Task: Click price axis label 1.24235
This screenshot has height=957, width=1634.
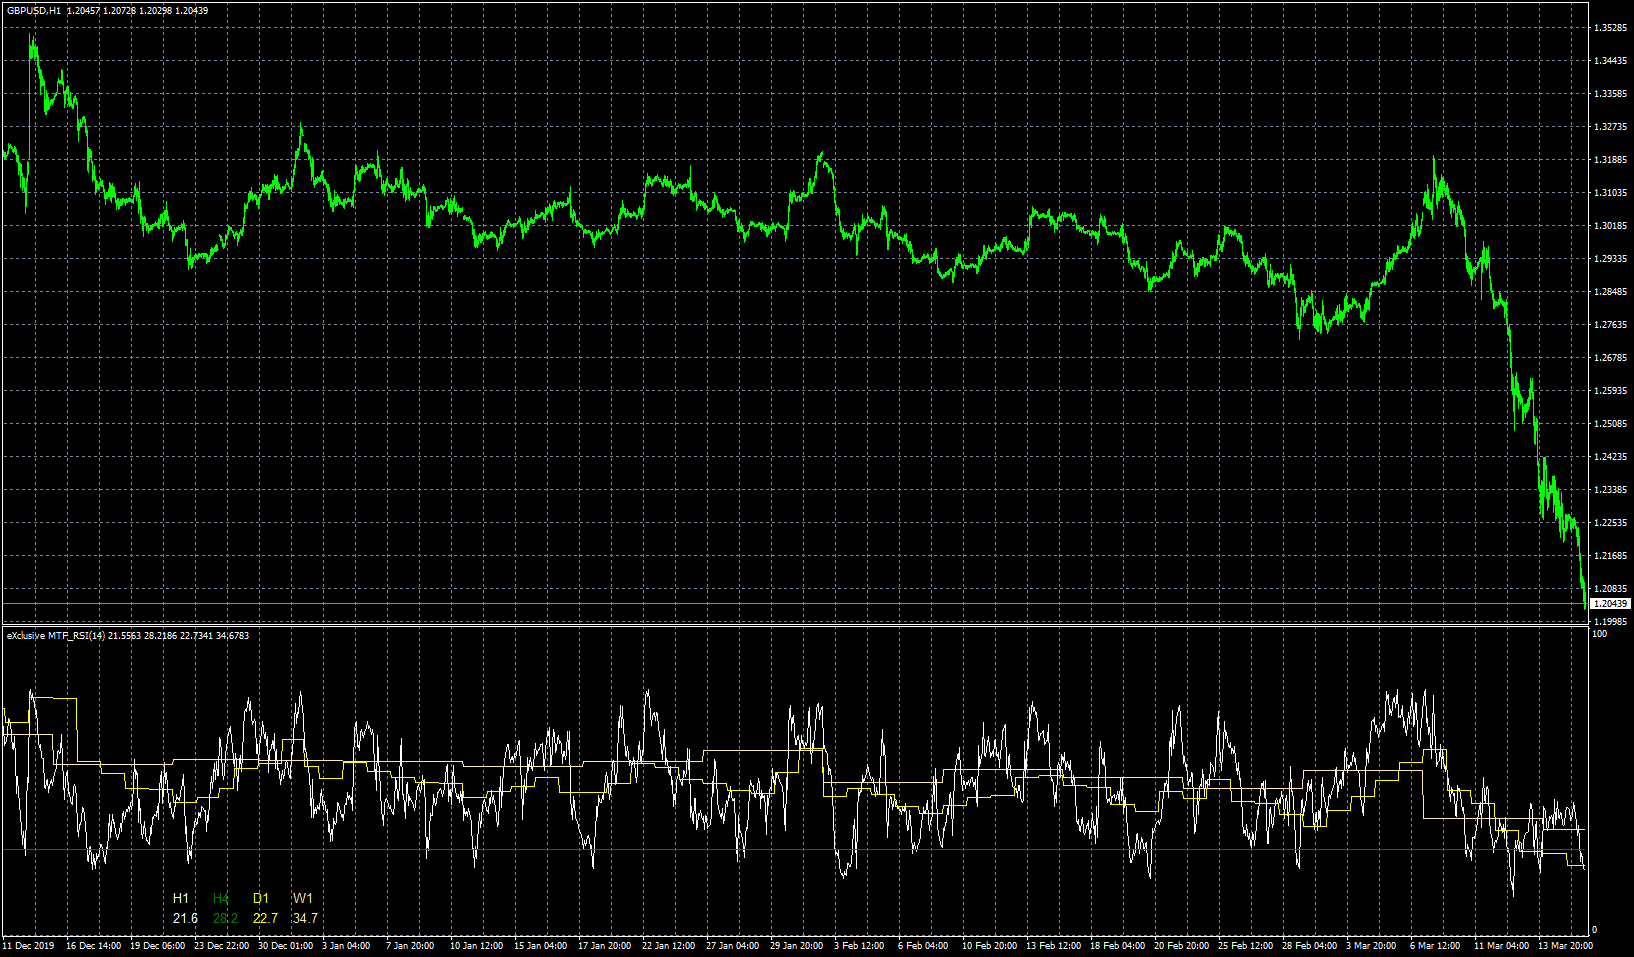Action: [x=1608, y=457]
